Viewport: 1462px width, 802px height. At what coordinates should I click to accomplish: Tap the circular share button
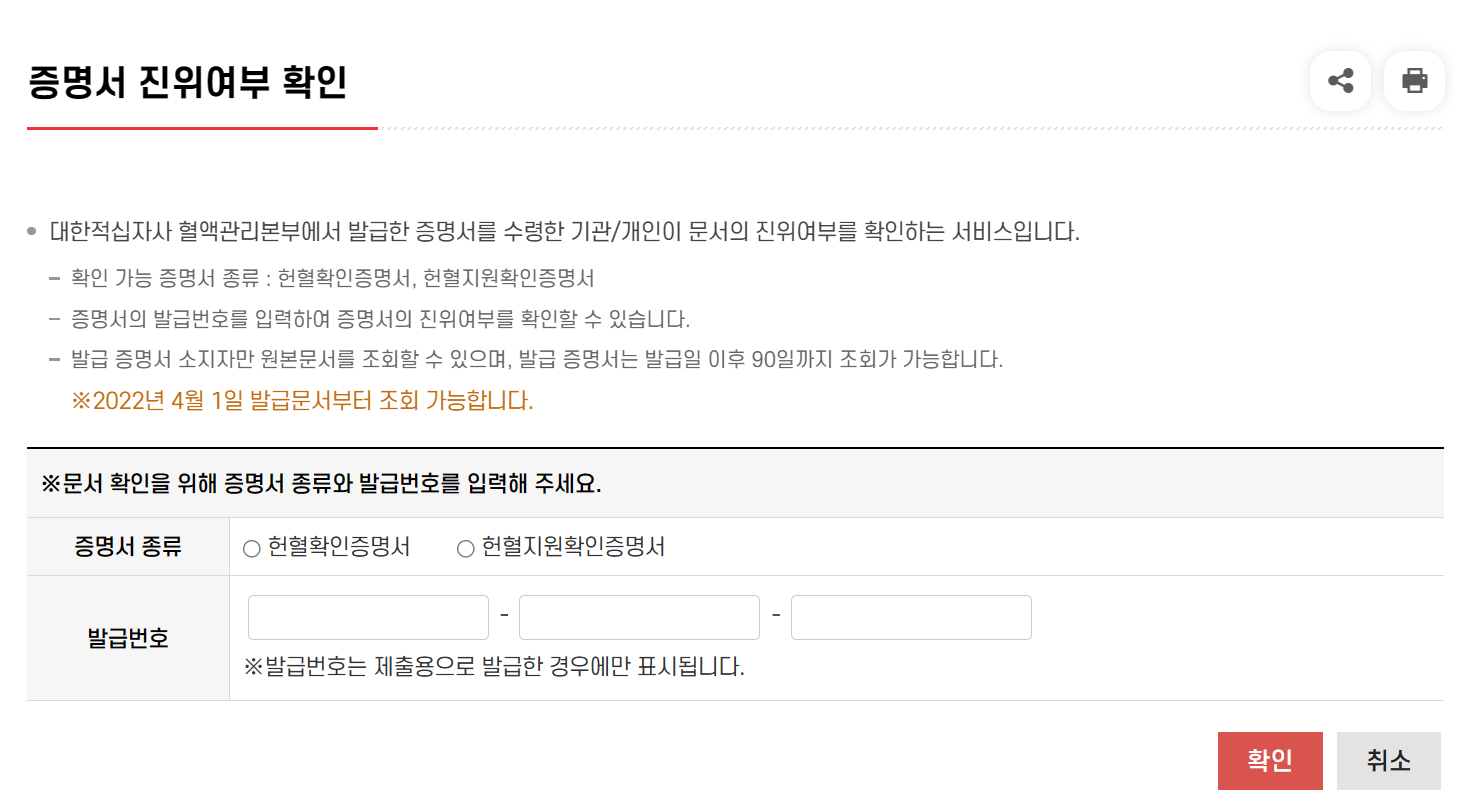tap(1340, 81)
